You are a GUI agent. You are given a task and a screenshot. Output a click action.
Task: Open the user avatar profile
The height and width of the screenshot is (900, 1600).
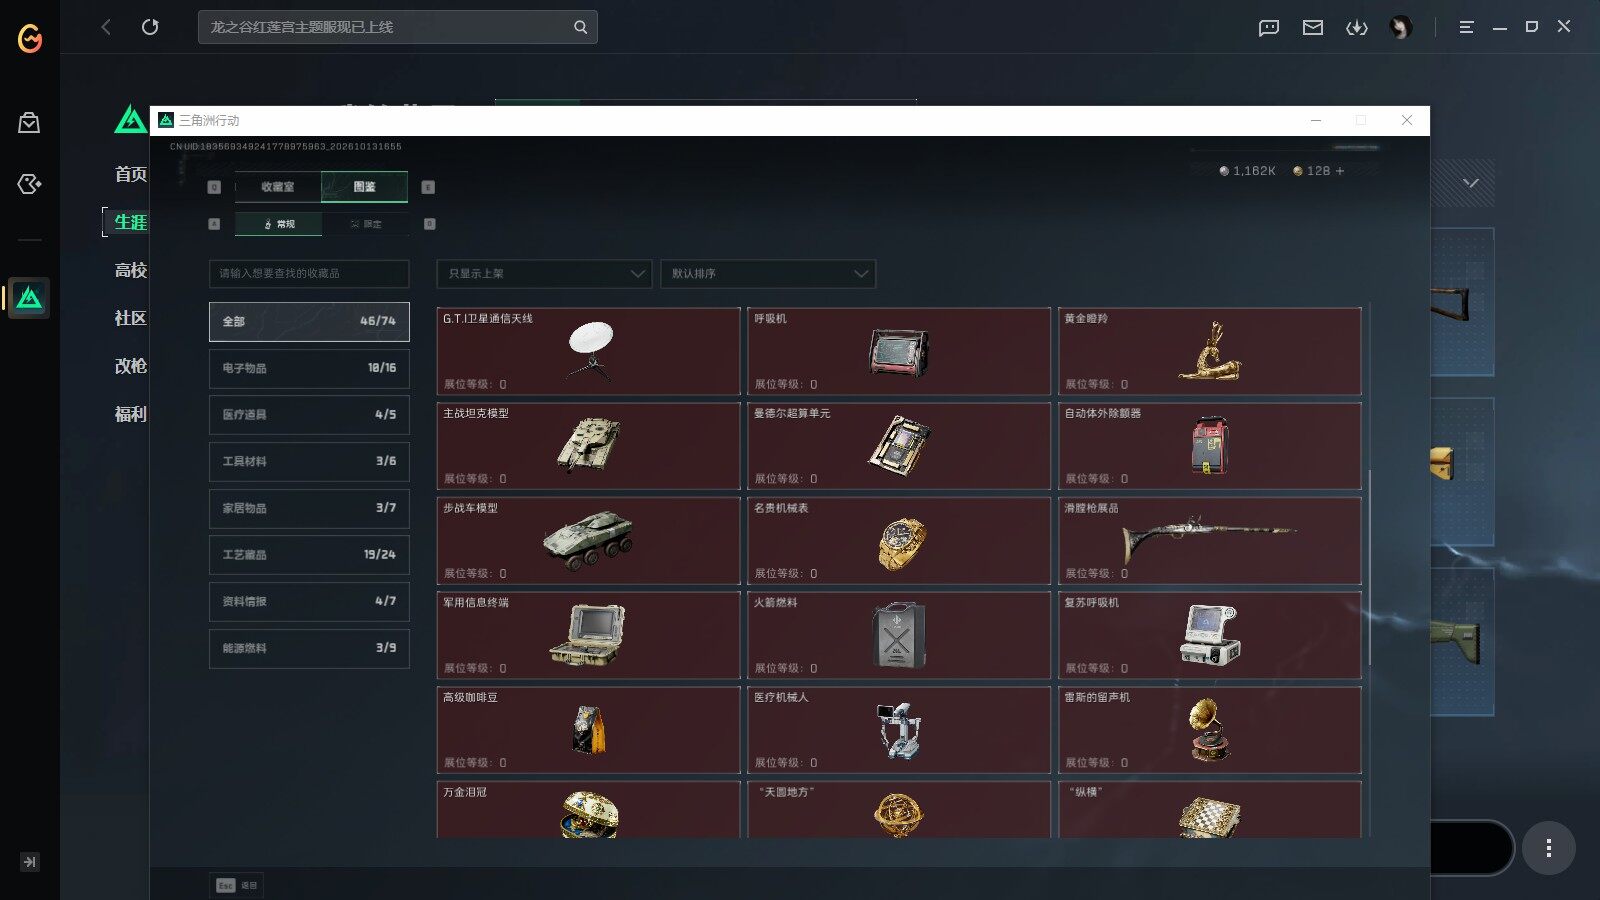click(x=1401, y=28)
